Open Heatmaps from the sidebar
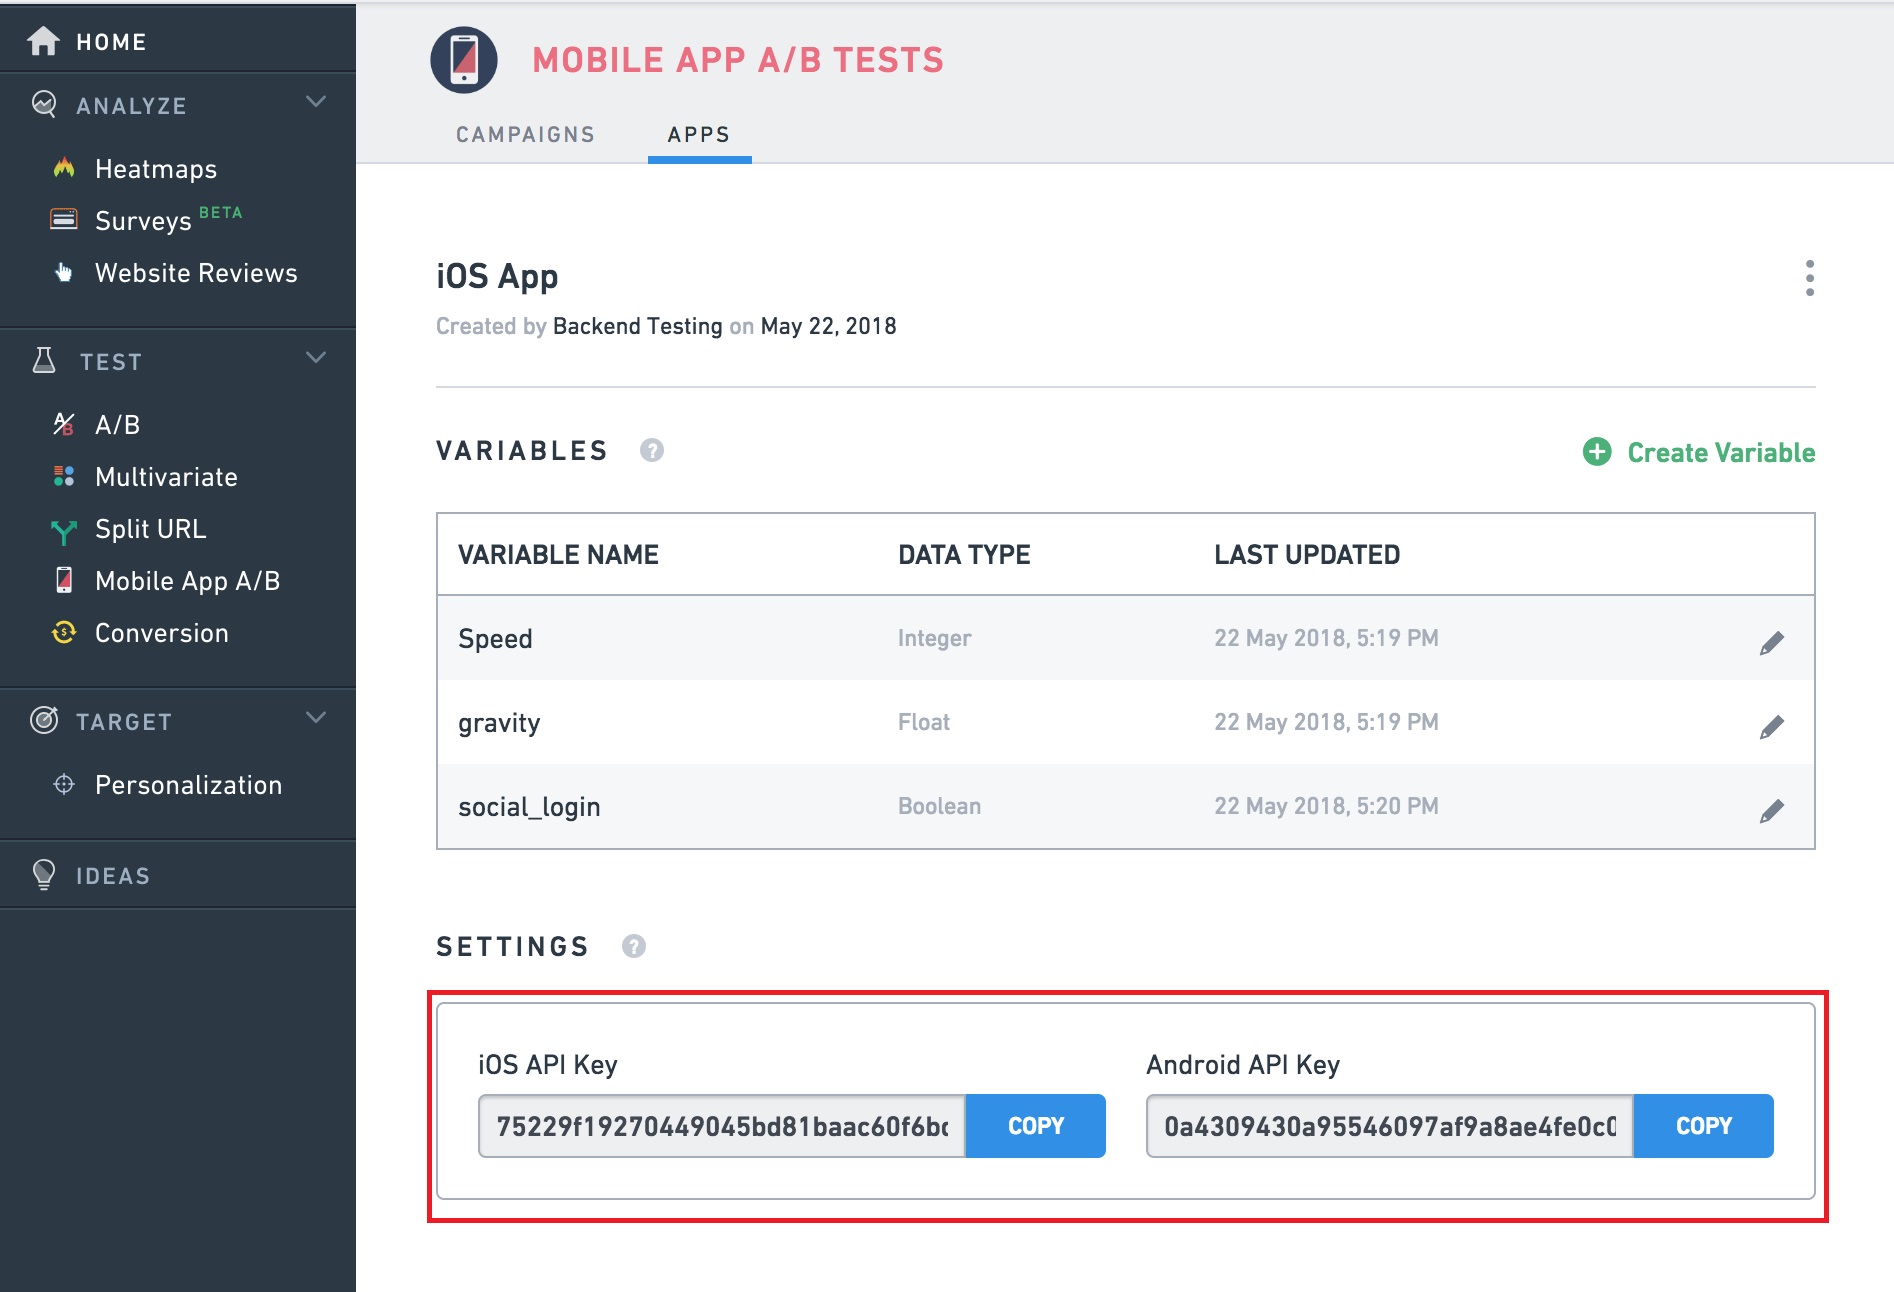The image size is (1894, 1292). (156, 169)
